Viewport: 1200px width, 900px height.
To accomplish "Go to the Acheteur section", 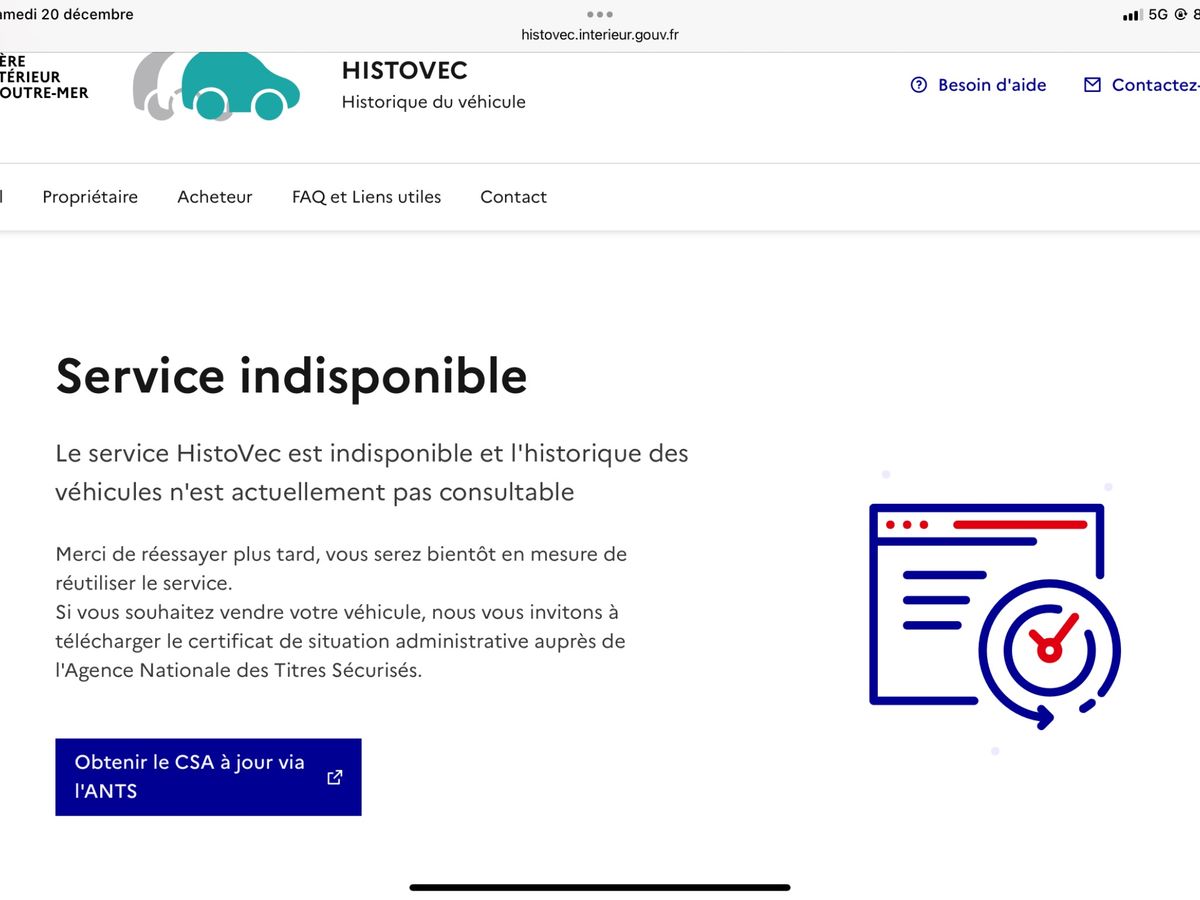I will coord(215,197).
